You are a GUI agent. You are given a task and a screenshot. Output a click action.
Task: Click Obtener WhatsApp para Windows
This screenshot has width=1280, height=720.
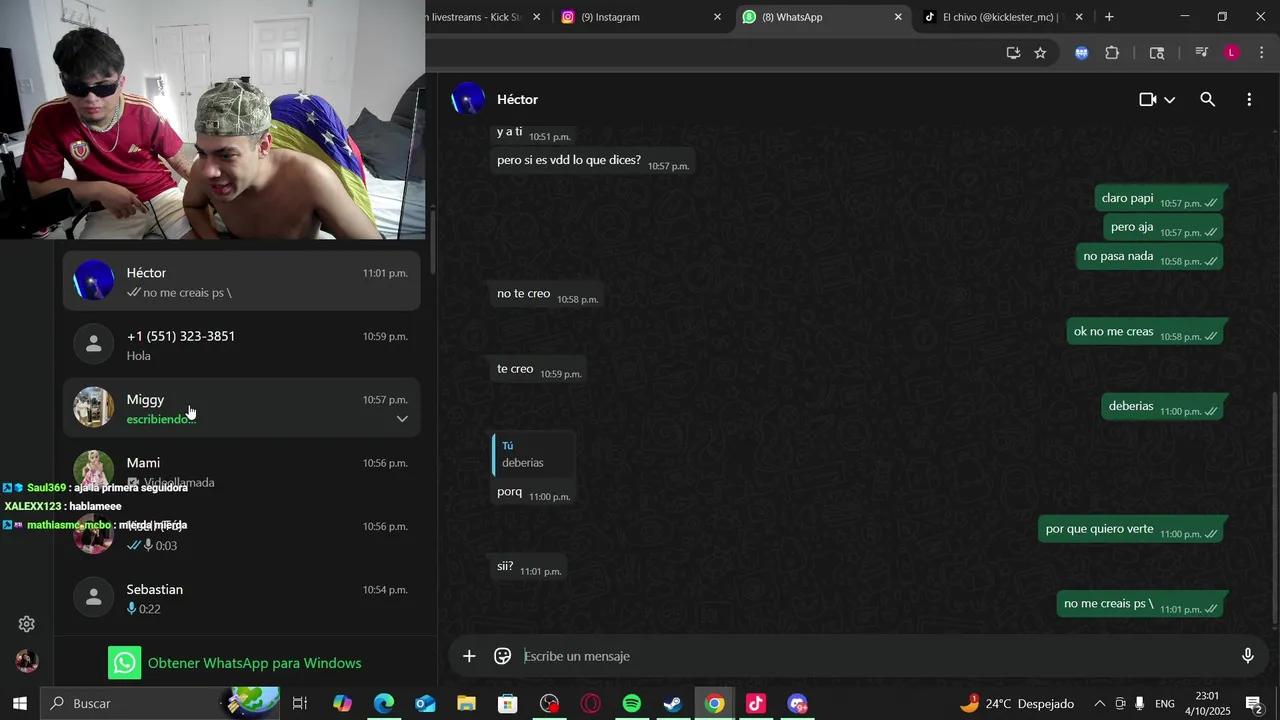tap(254, 663)
